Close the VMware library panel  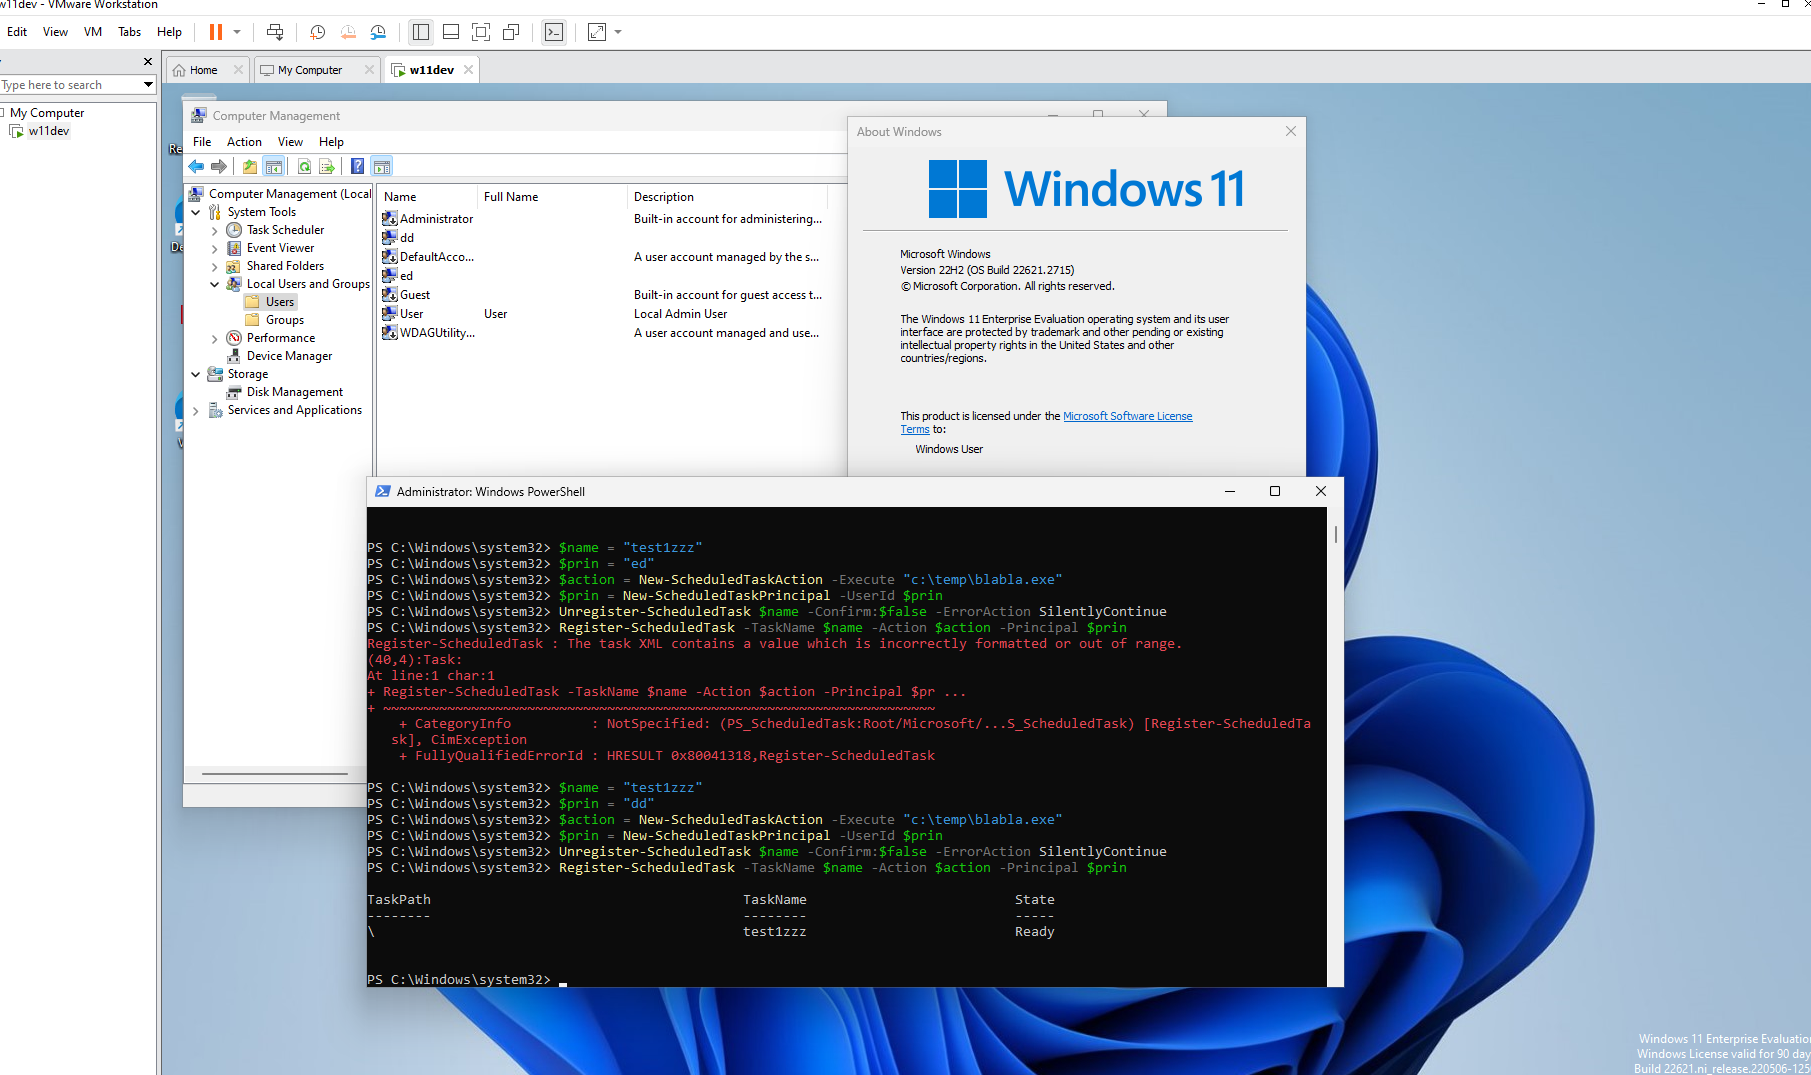tap(148, 62)
